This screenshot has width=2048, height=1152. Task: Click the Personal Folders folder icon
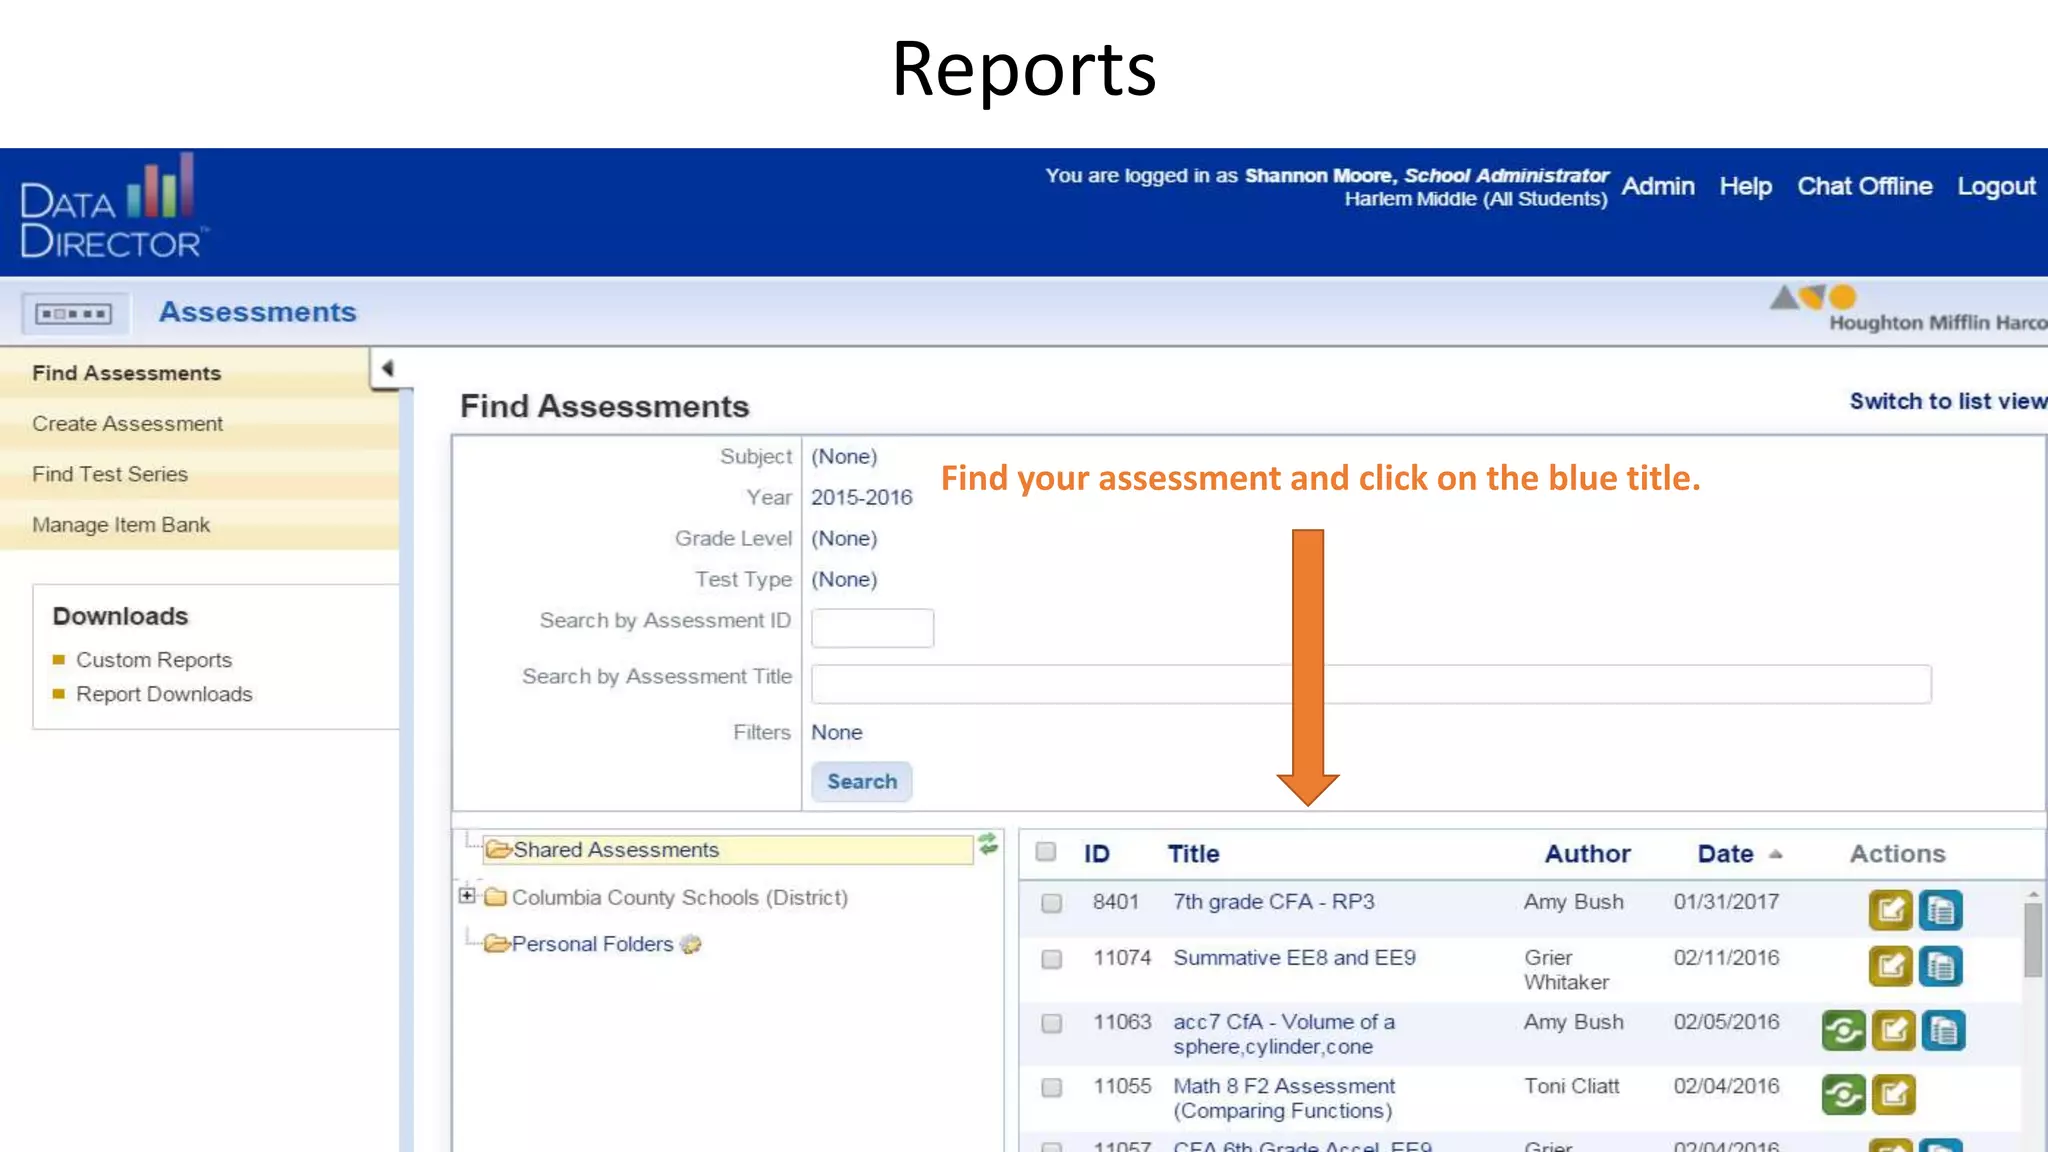point(497,944)
